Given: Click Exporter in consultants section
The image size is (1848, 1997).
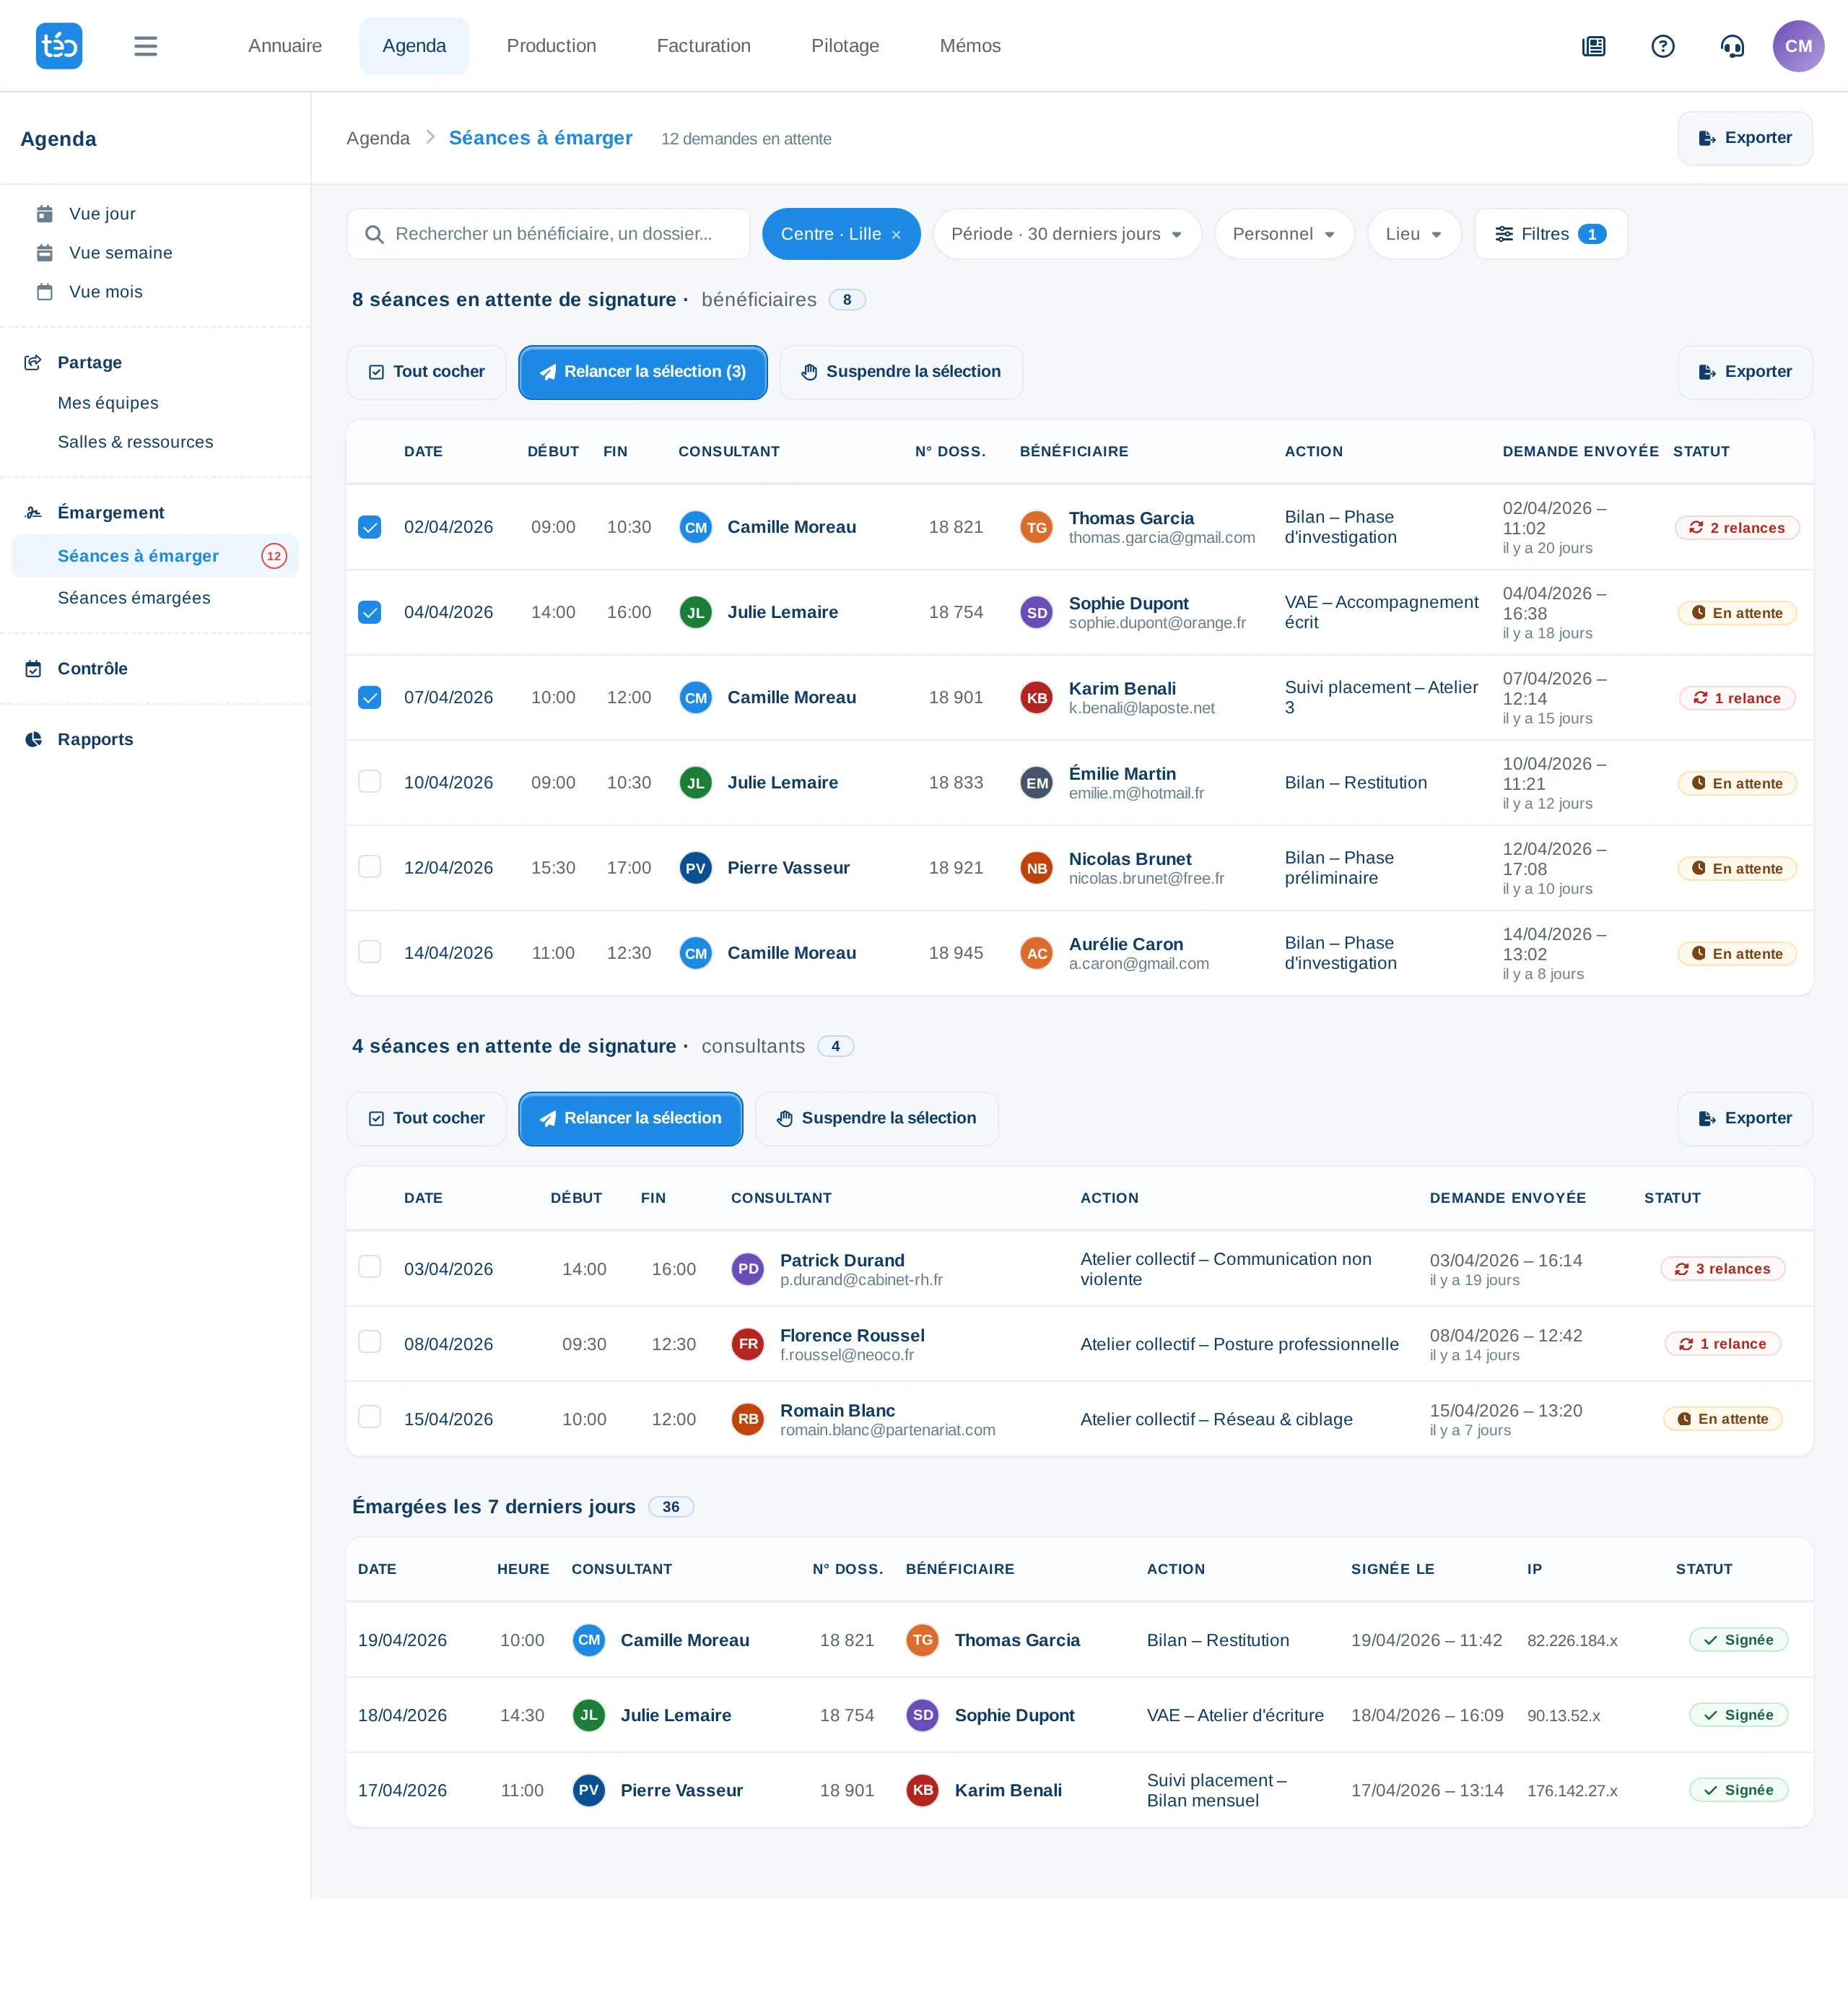Looking at the screenshot, I should point(1745,1118).
